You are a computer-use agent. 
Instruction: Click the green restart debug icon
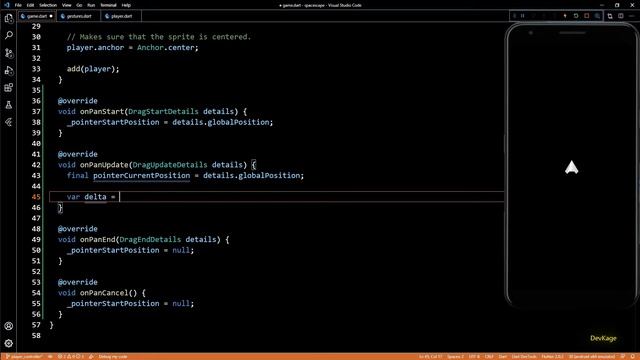click(x=576, y=16)
